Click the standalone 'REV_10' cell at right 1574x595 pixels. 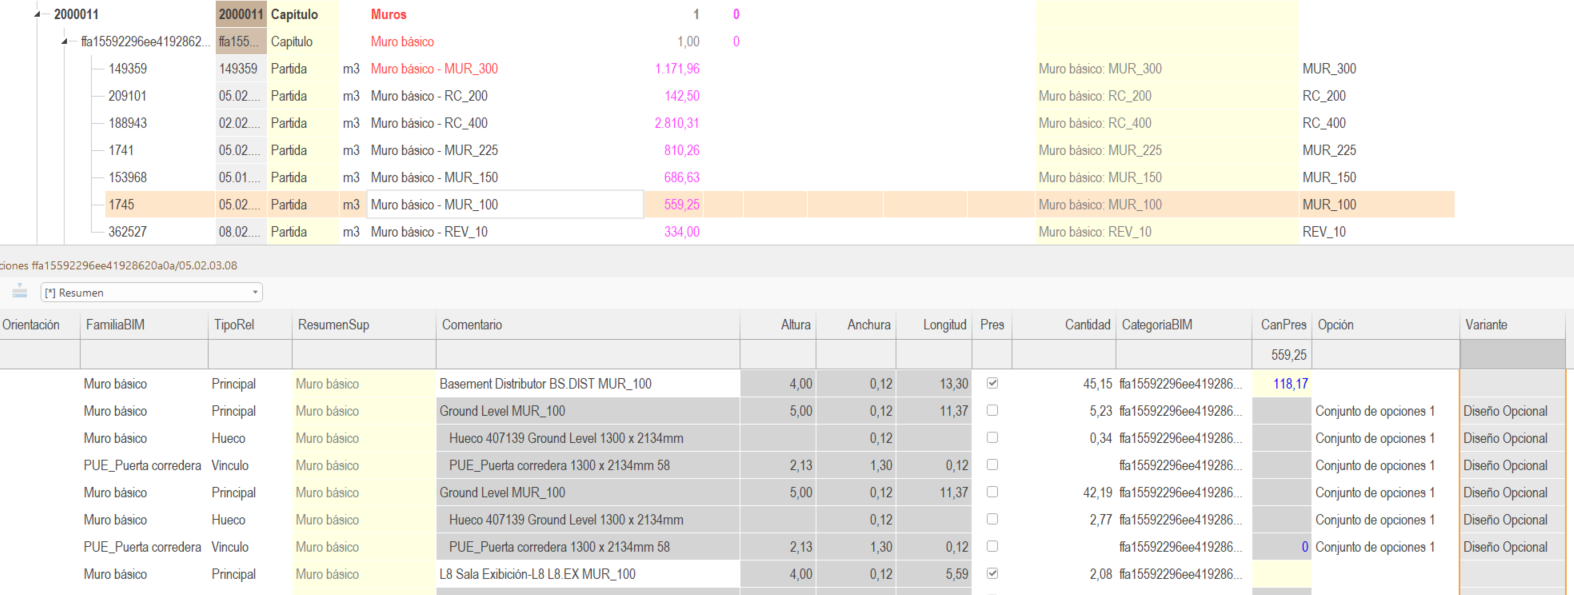(1324, 231)
